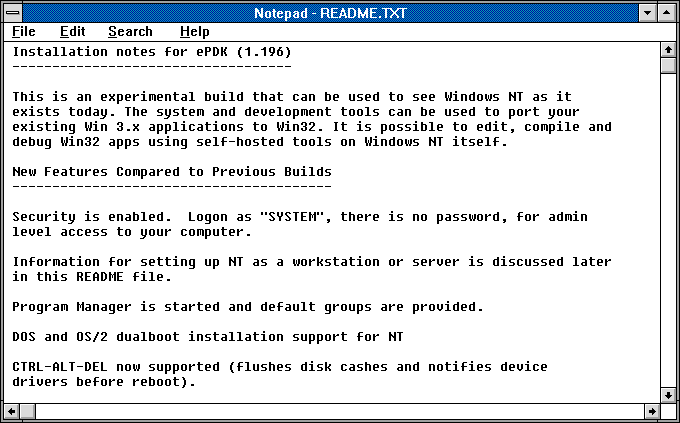The image size is (680, 423).
Task: Click the empty vertical scrollbar track below the thumb
Action: (x=668, y=230)
